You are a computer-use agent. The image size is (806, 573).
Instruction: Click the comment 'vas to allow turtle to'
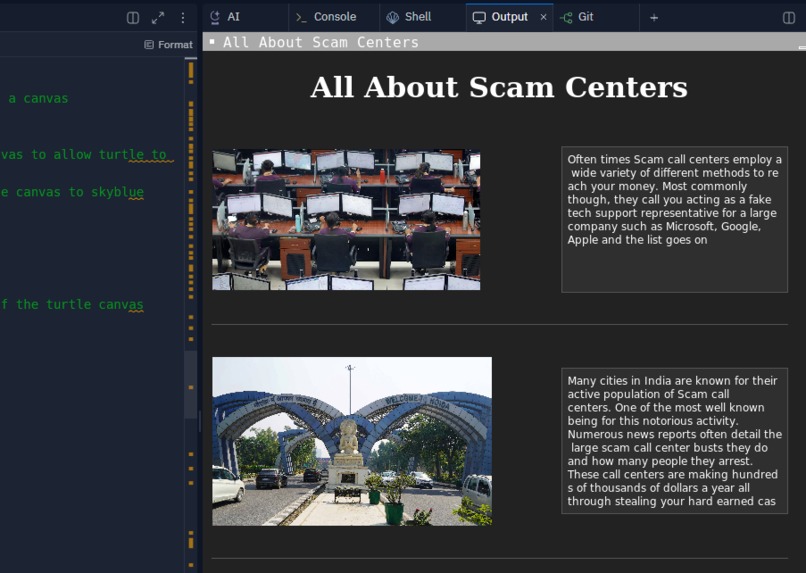[x=84, y=155]
